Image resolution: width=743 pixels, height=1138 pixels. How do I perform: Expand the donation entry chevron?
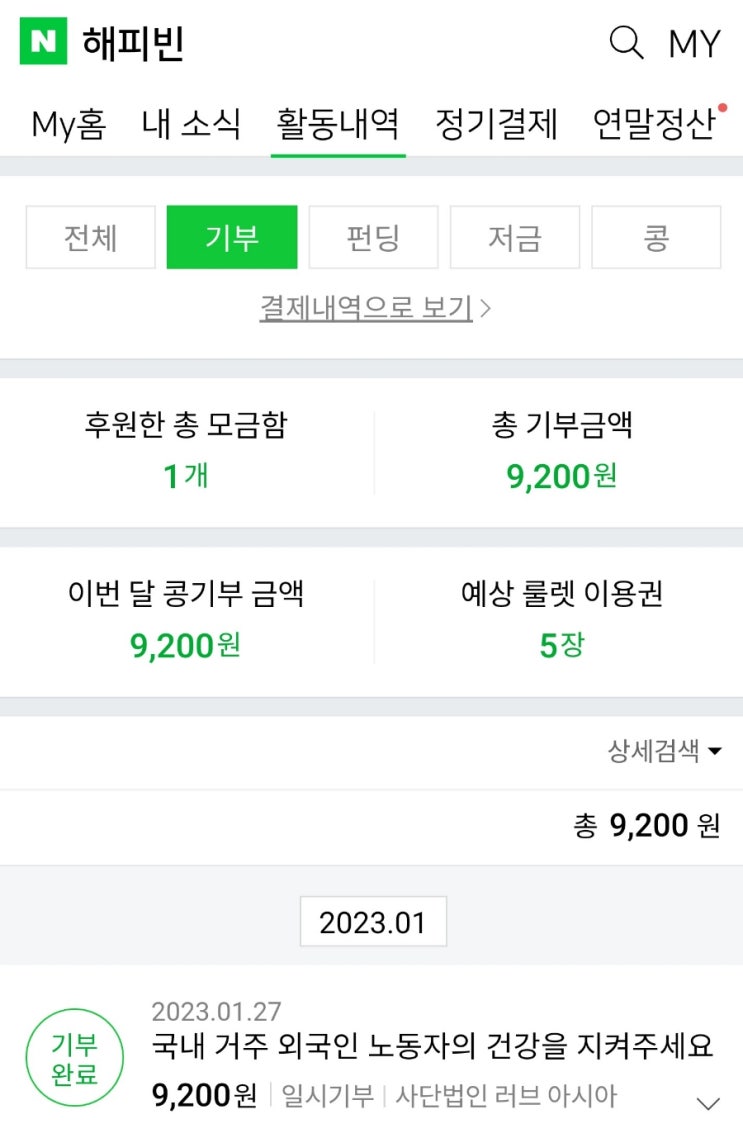[x=708, y=1104]
